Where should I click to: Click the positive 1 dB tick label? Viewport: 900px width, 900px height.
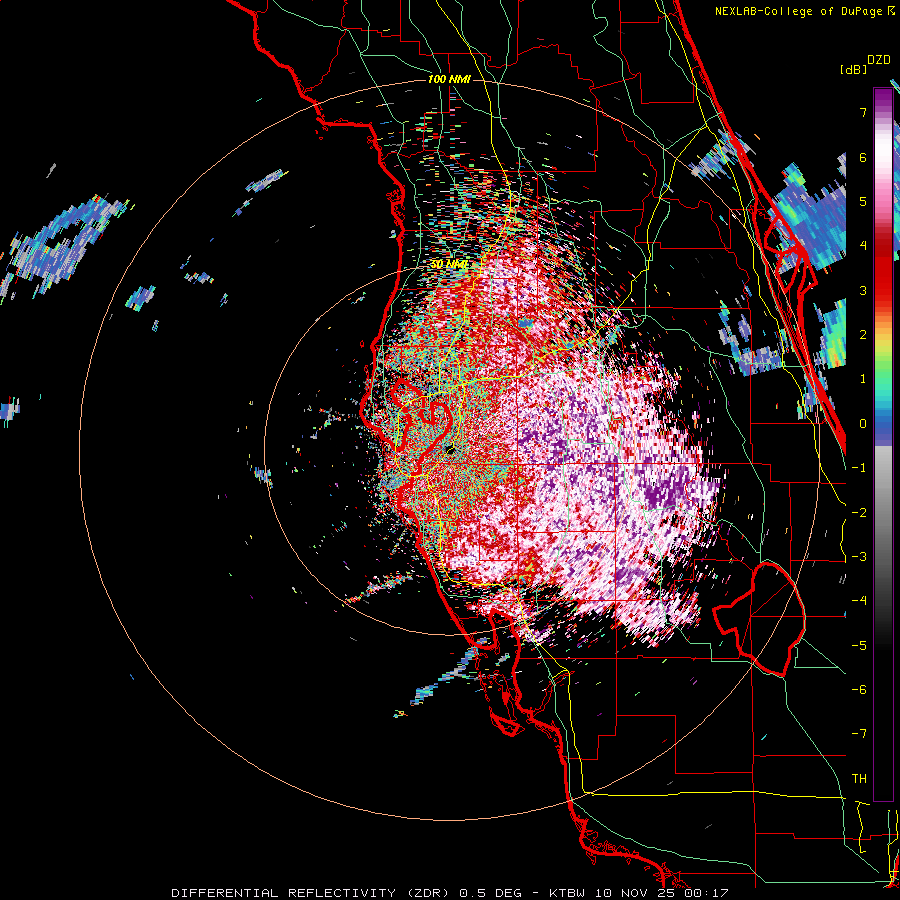863,379
